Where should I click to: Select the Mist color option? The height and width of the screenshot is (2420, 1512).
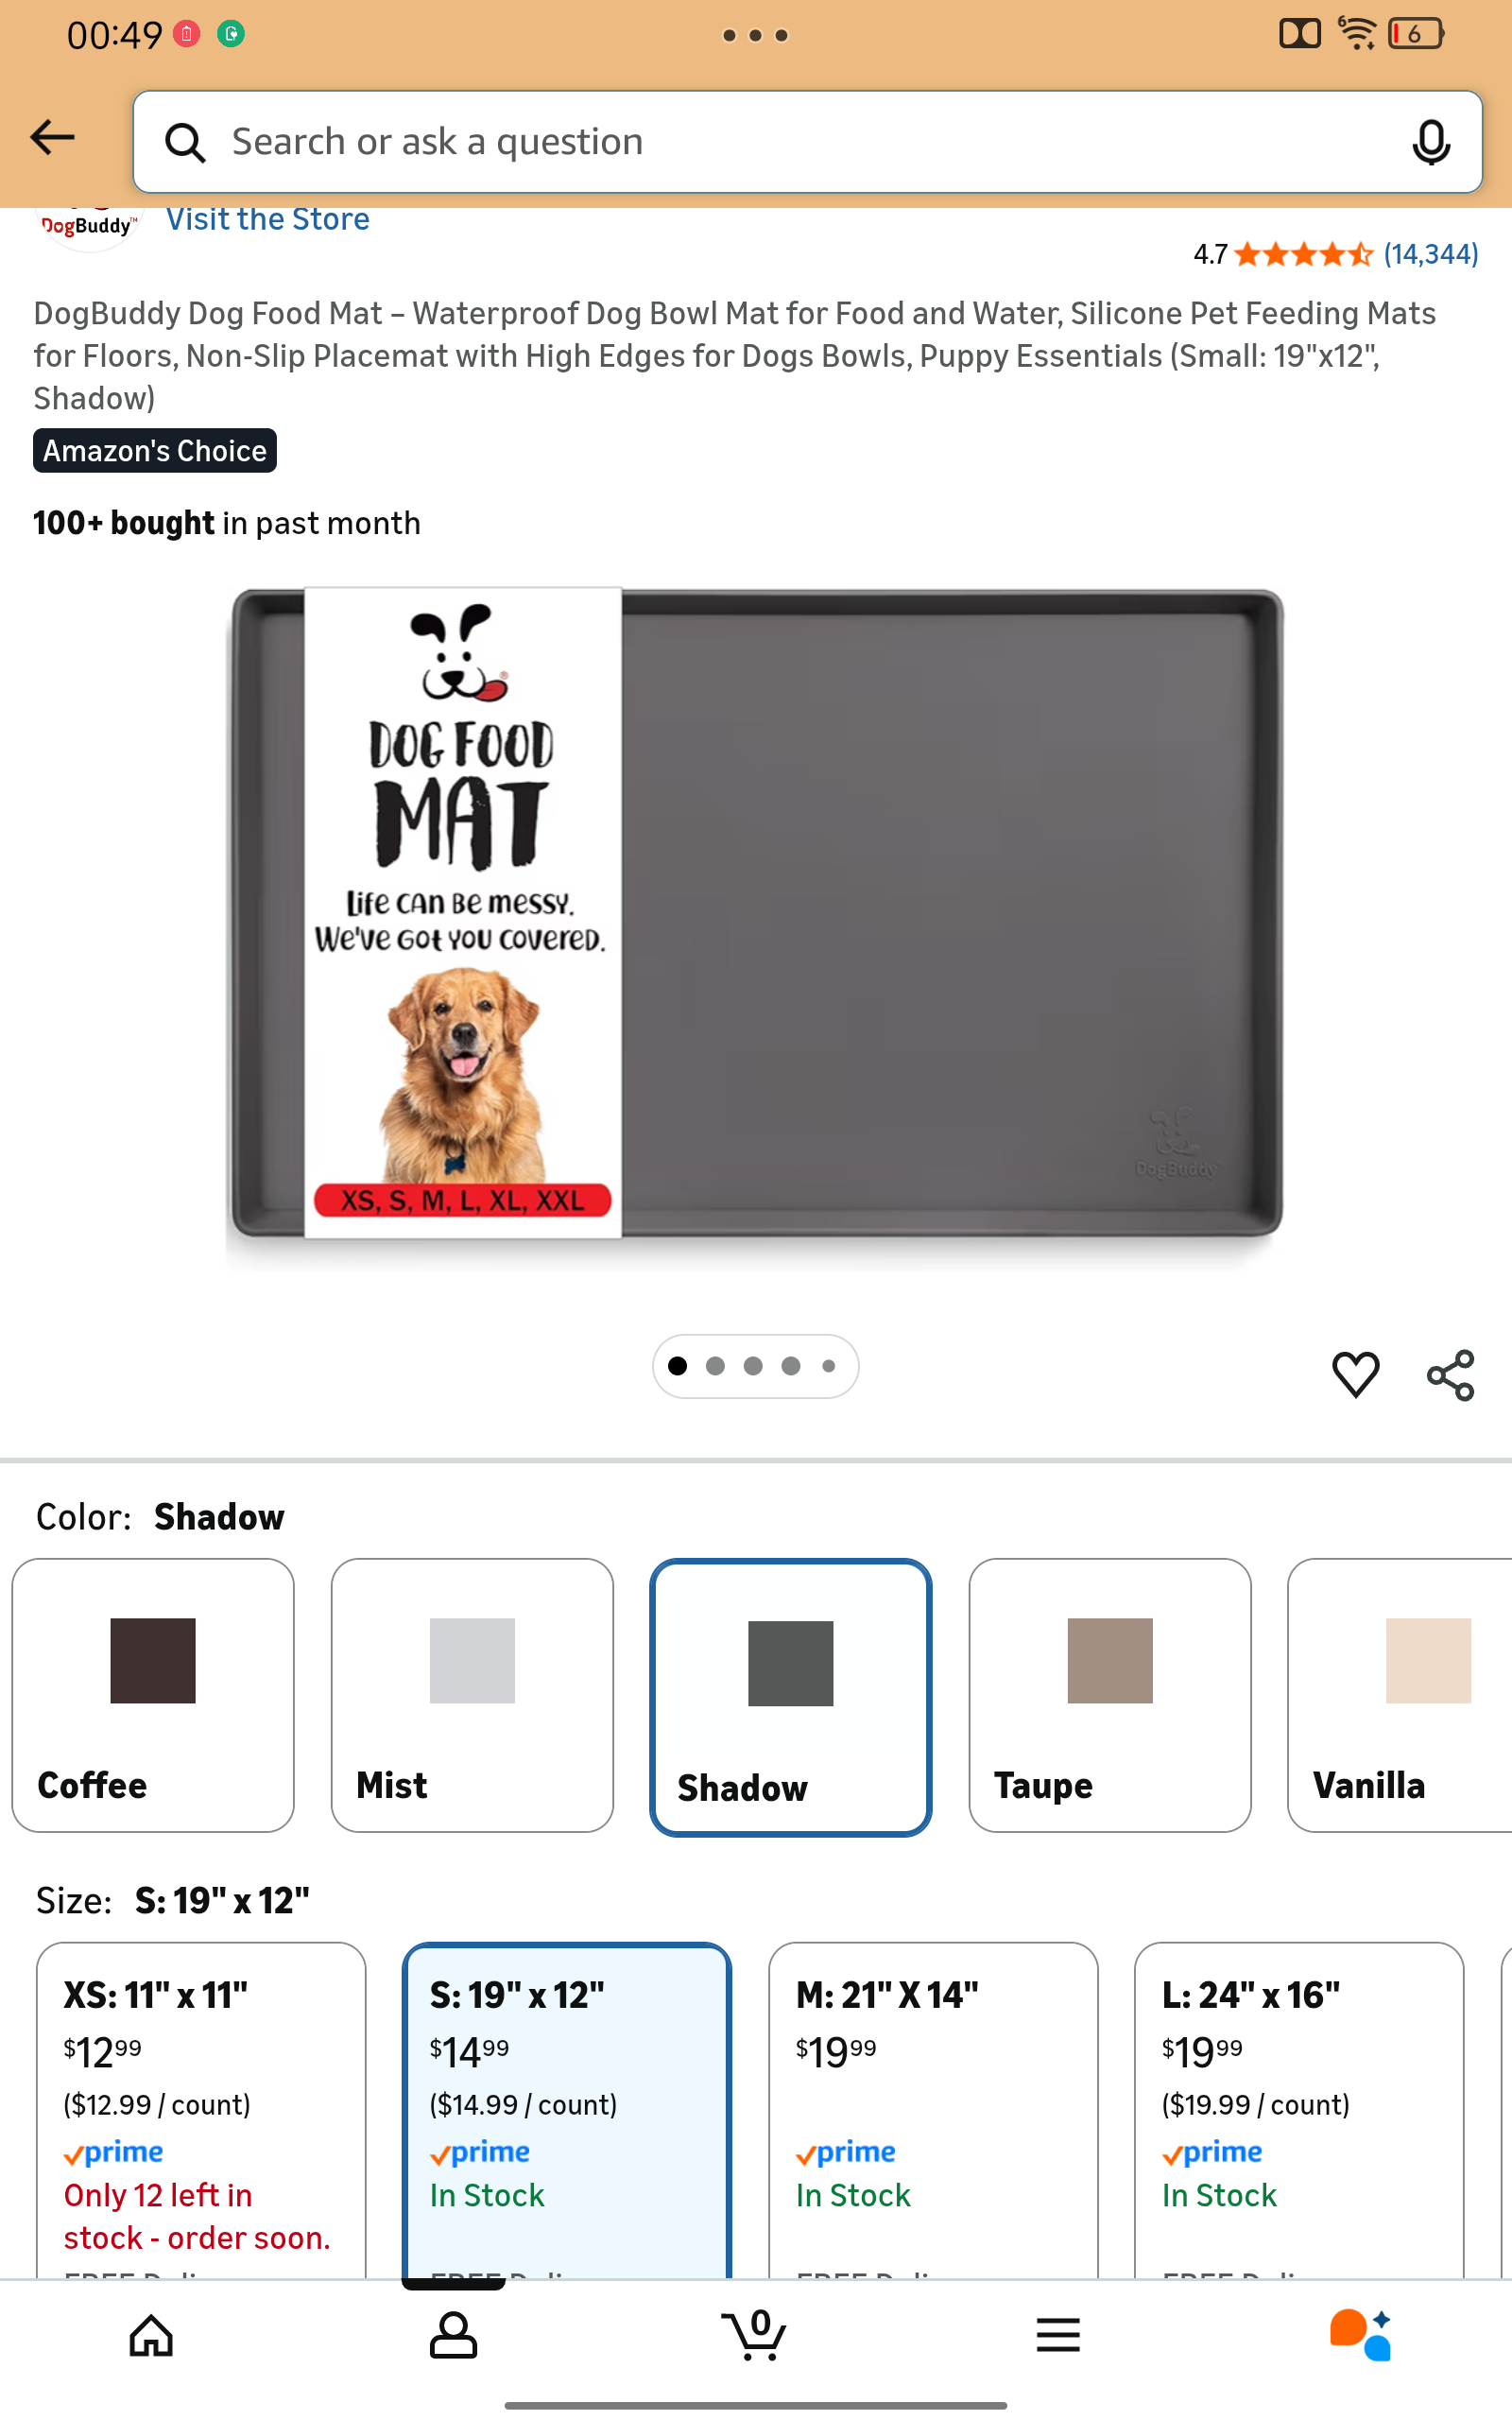click(472, 1695)
